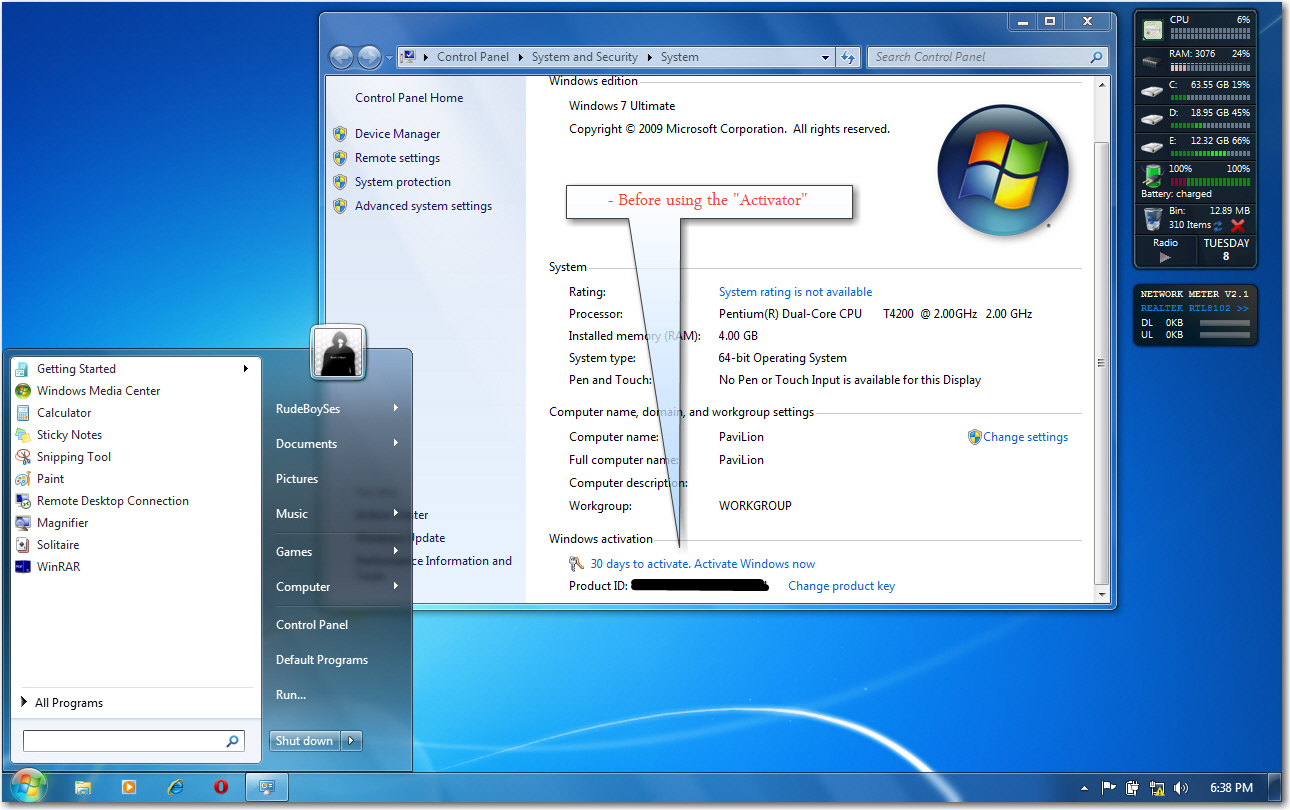Click the Remote settings shield icon

340,157
